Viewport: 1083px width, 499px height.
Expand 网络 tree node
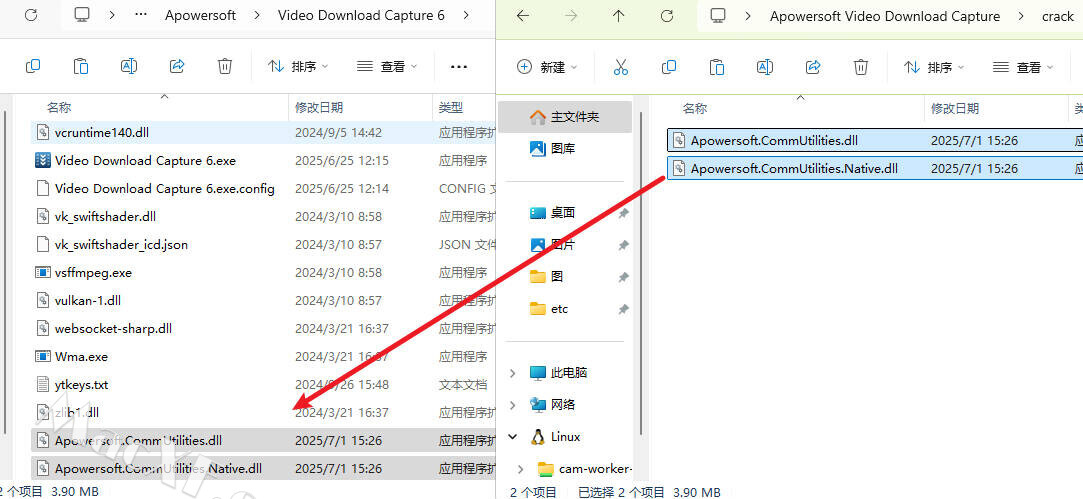click(x=512, y=405)
